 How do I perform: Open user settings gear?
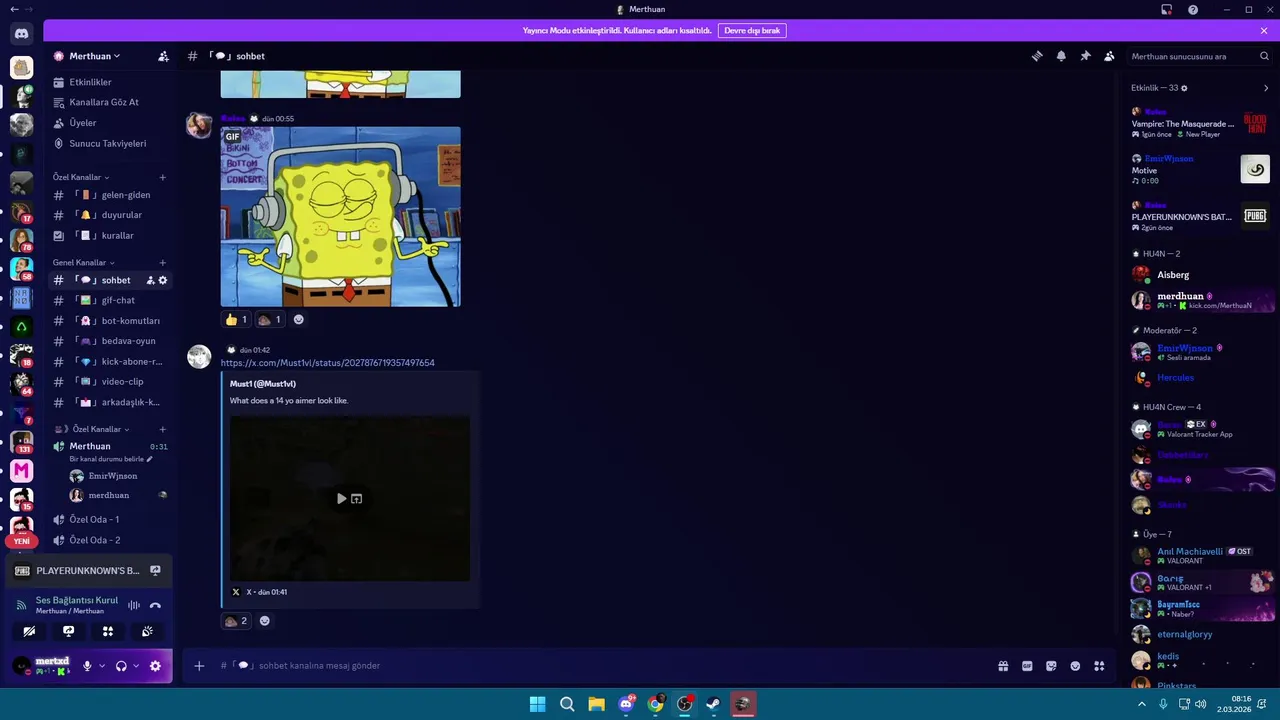[155, 666]
